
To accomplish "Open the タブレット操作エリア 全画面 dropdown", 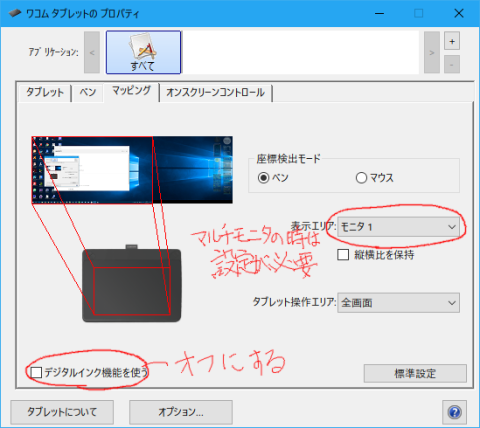I will click(x=398, y=303).
